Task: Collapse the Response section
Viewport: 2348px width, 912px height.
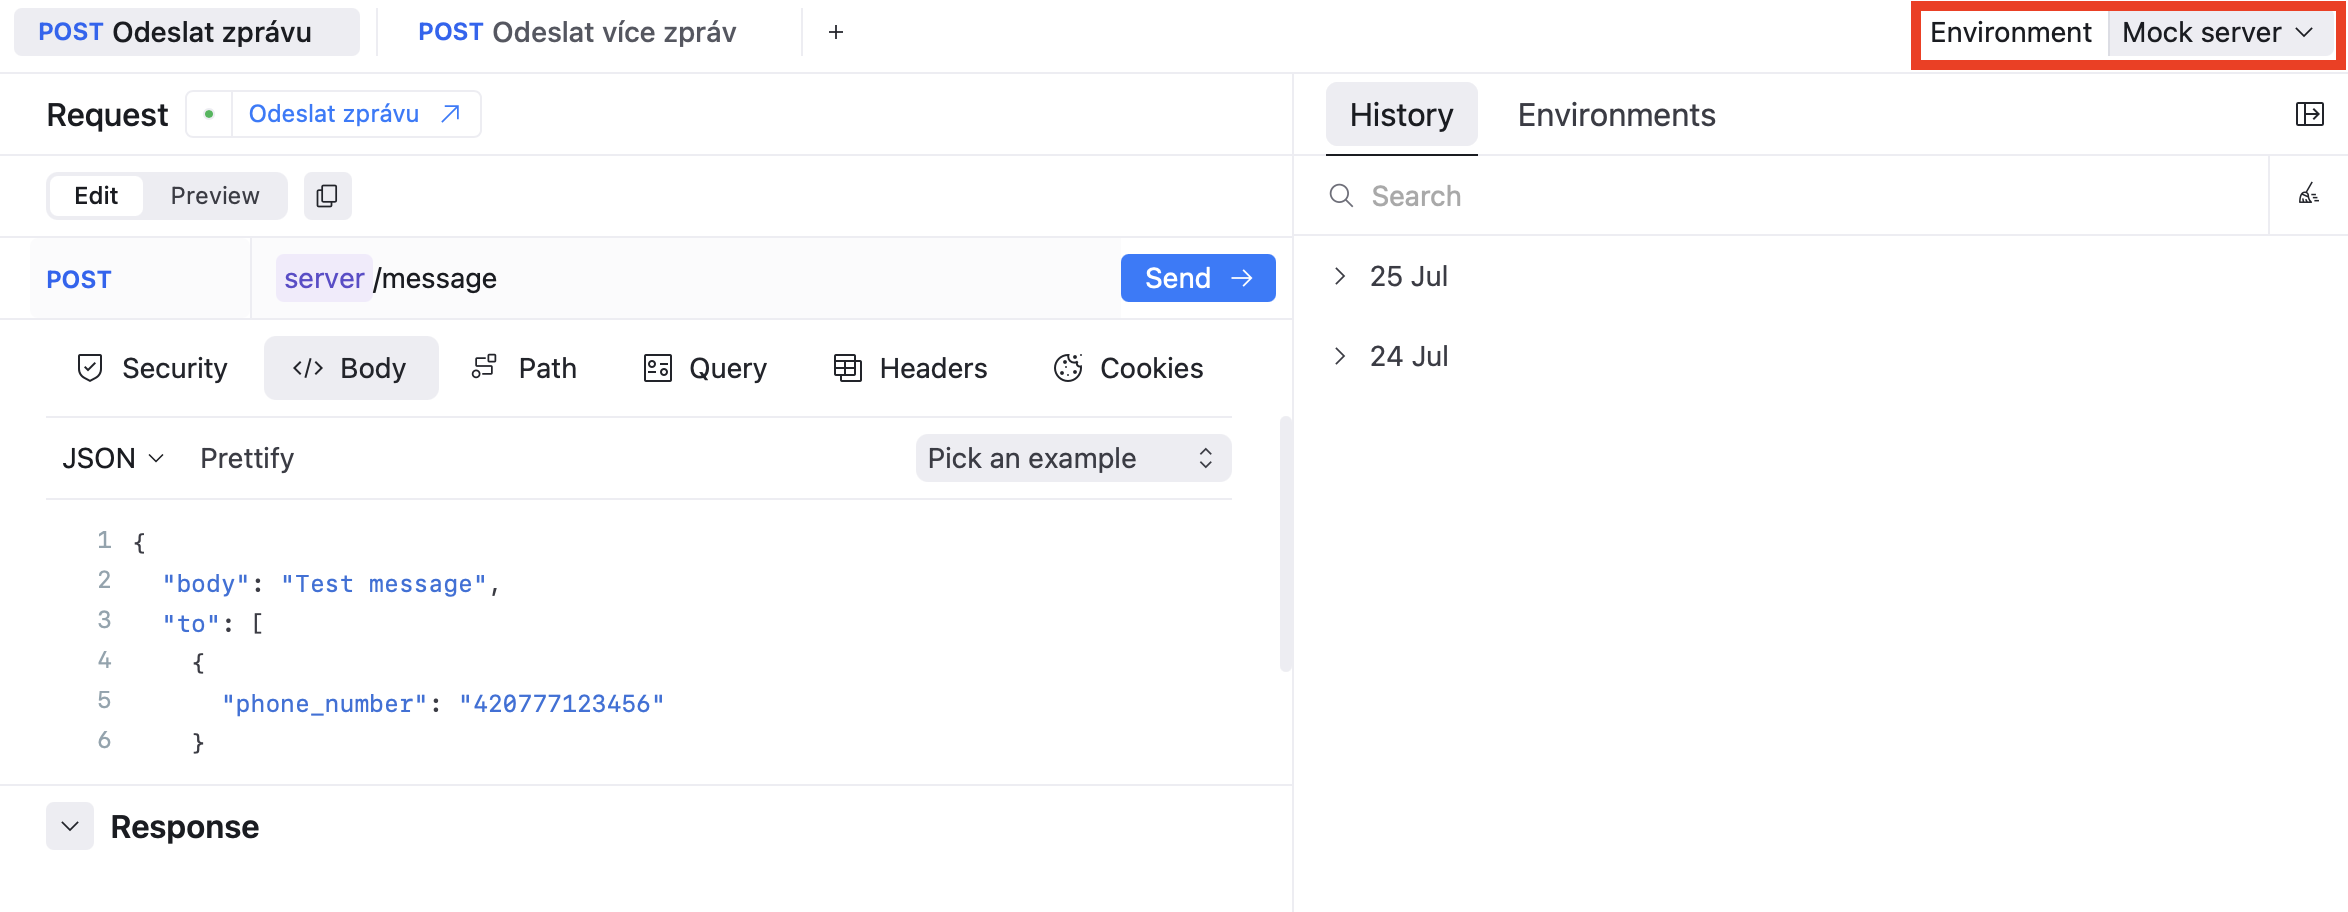Action: coord(70,826)
